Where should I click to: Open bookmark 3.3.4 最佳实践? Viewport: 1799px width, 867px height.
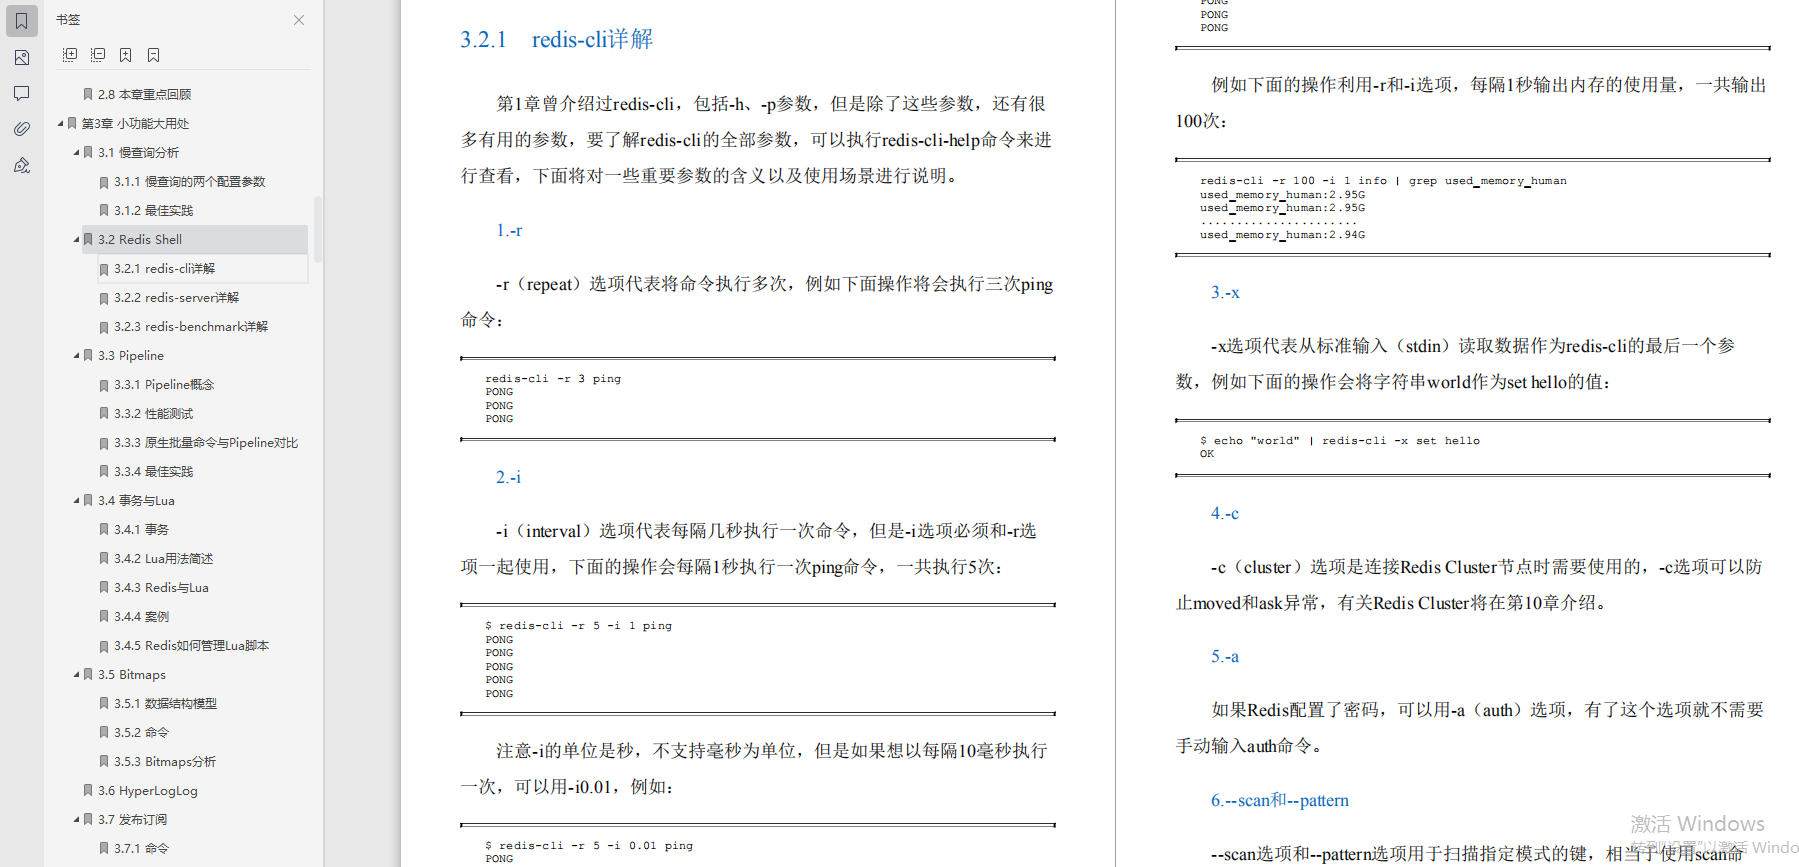coord(153,472)
